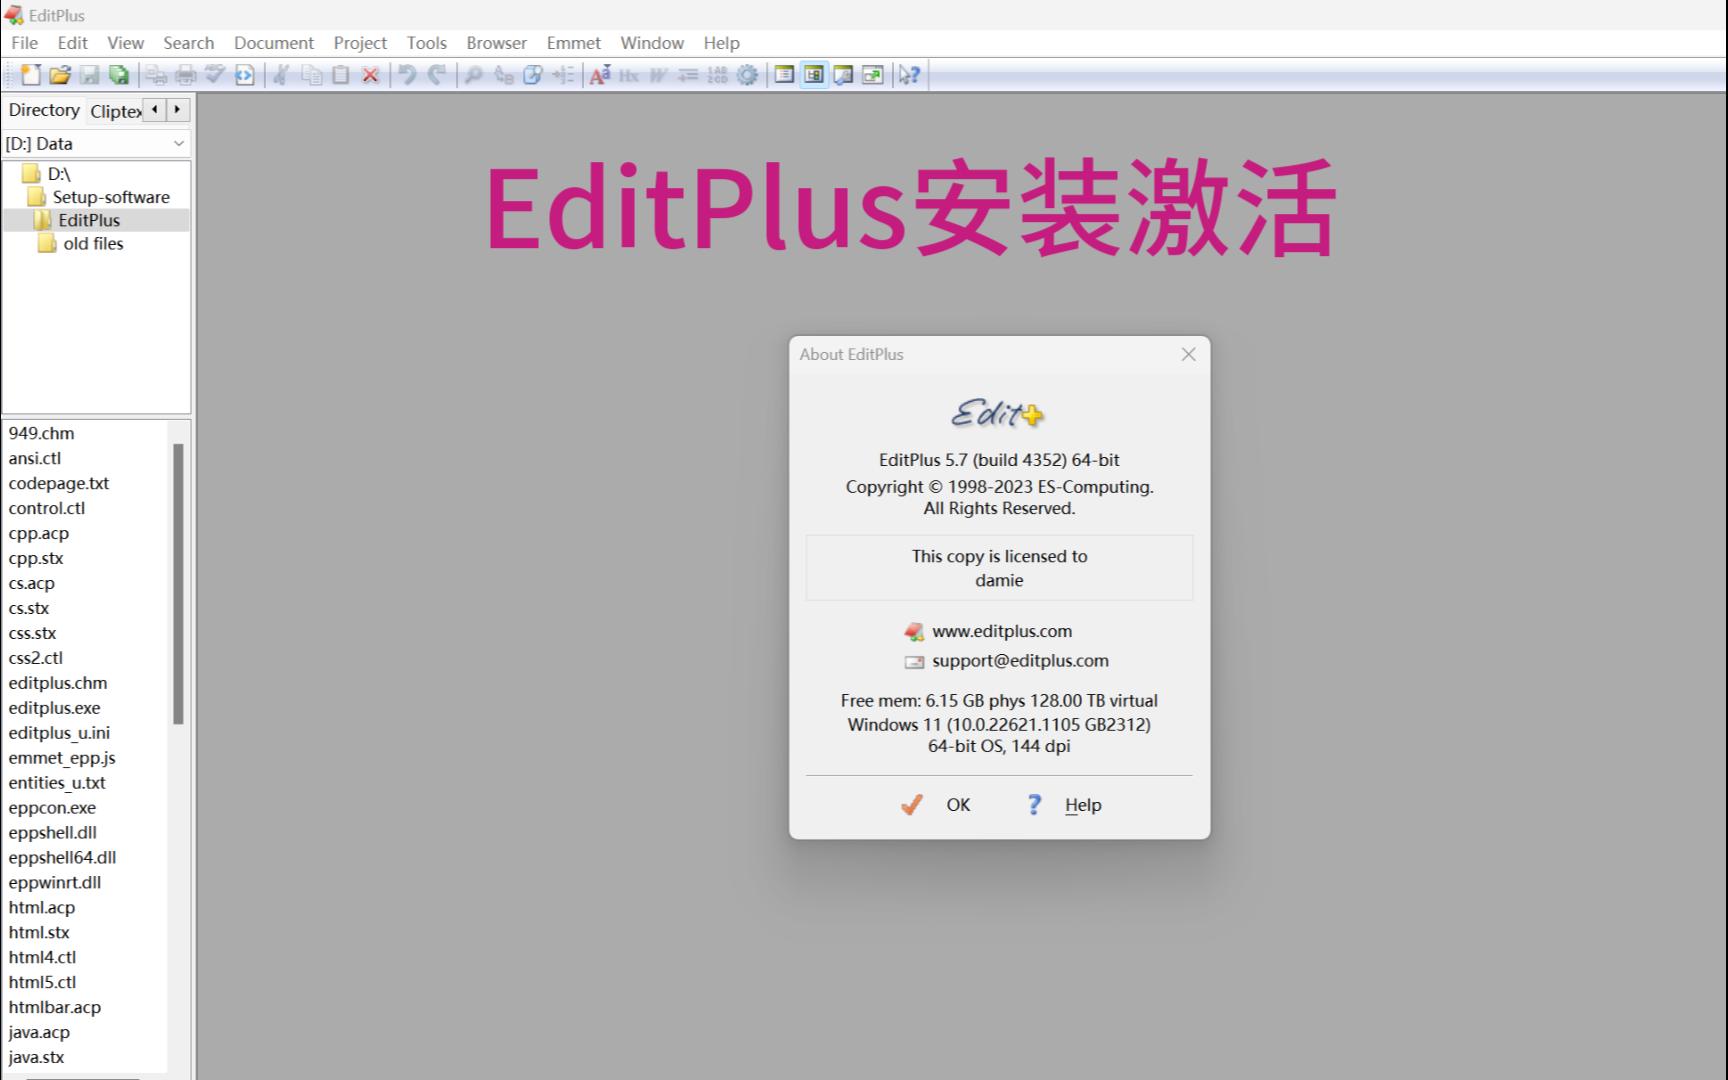This screenshot has height=1080, width=1728.
Task: Select editplus.exe in file list
Action: point(55,708)
